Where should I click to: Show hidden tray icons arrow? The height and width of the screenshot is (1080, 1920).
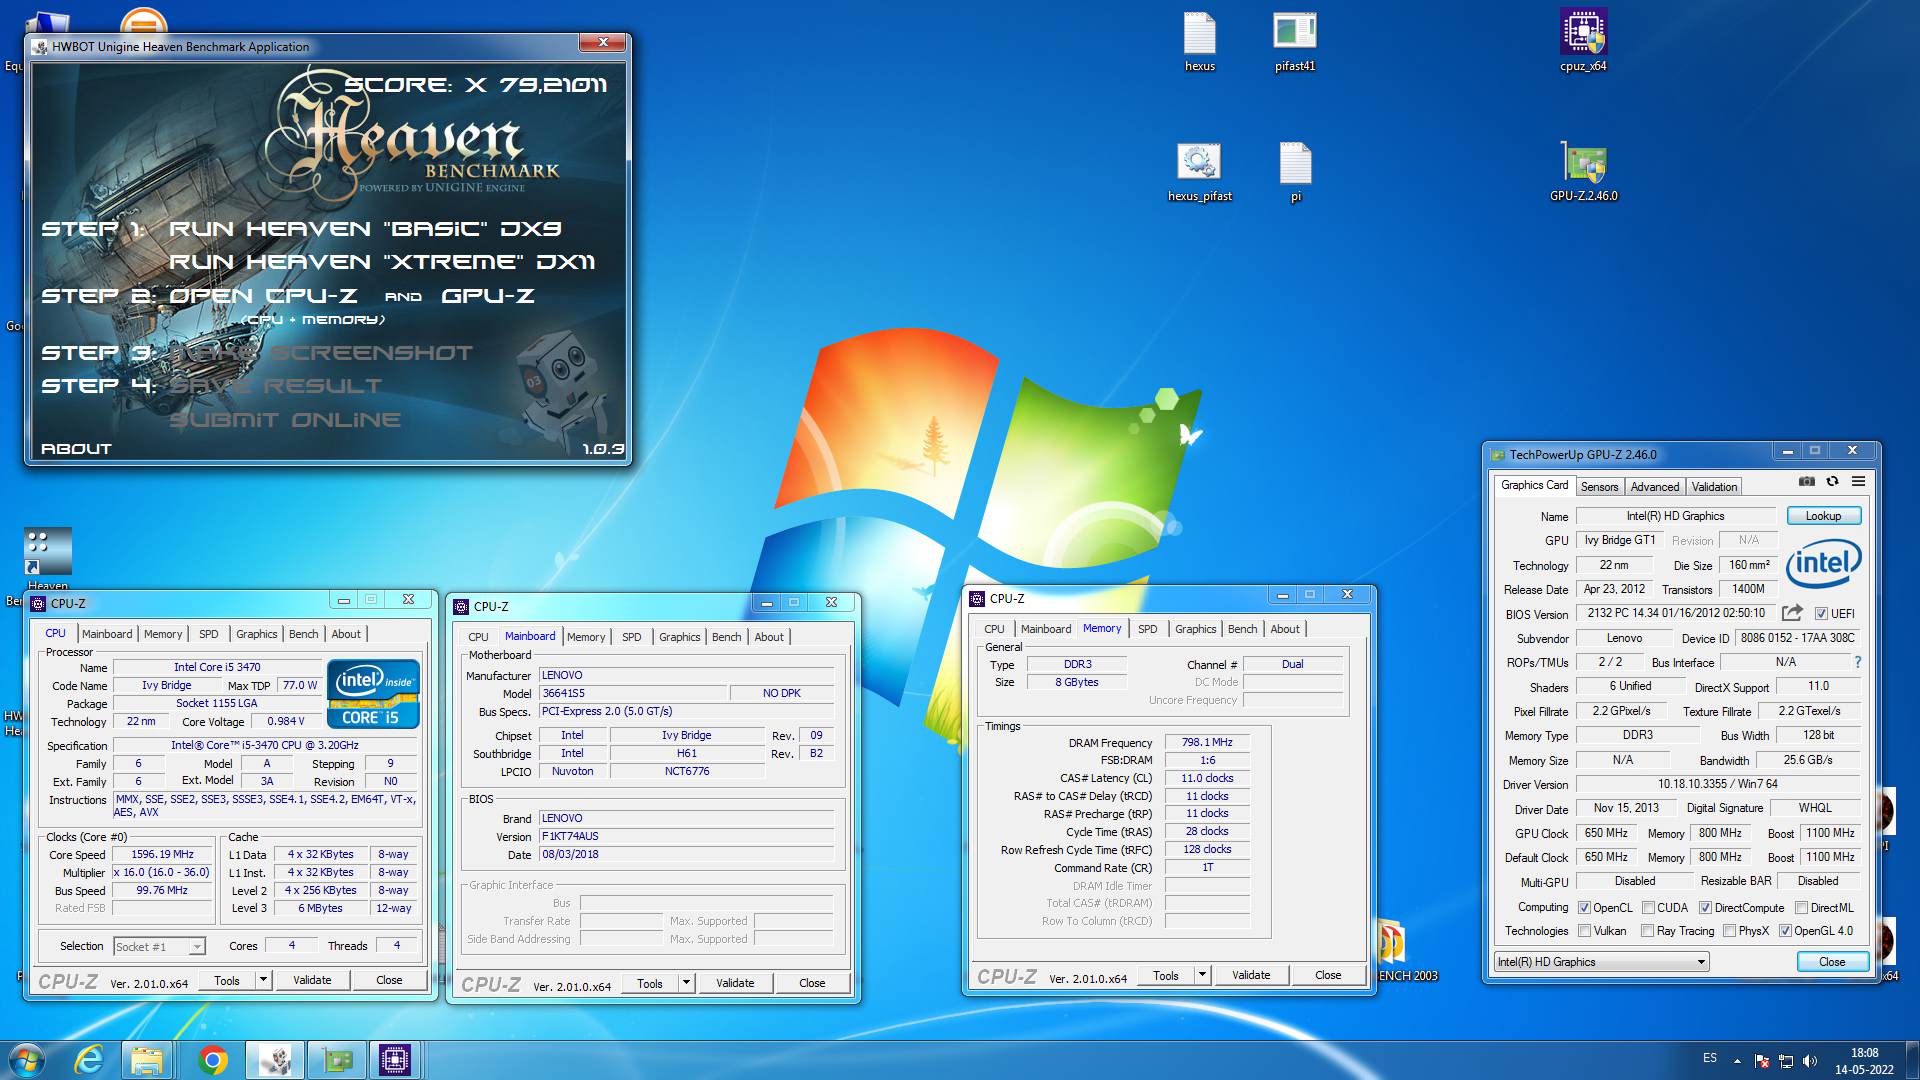coord(1737,1061)
